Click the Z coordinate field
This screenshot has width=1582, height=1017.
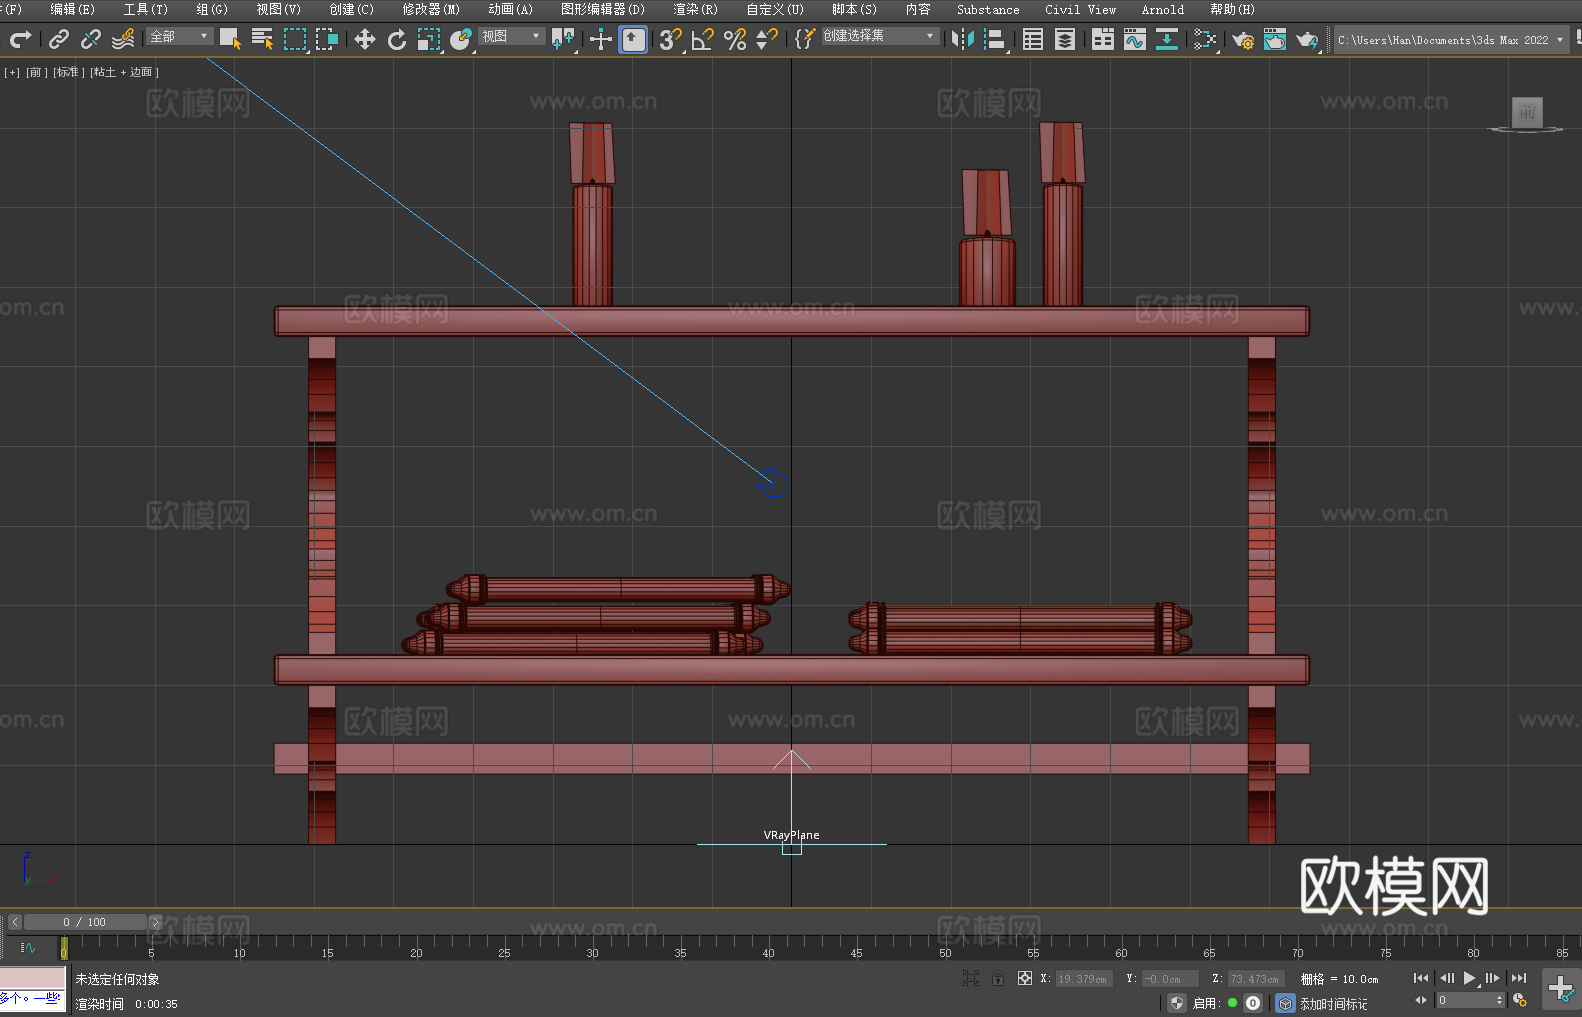click(1255, 979)
